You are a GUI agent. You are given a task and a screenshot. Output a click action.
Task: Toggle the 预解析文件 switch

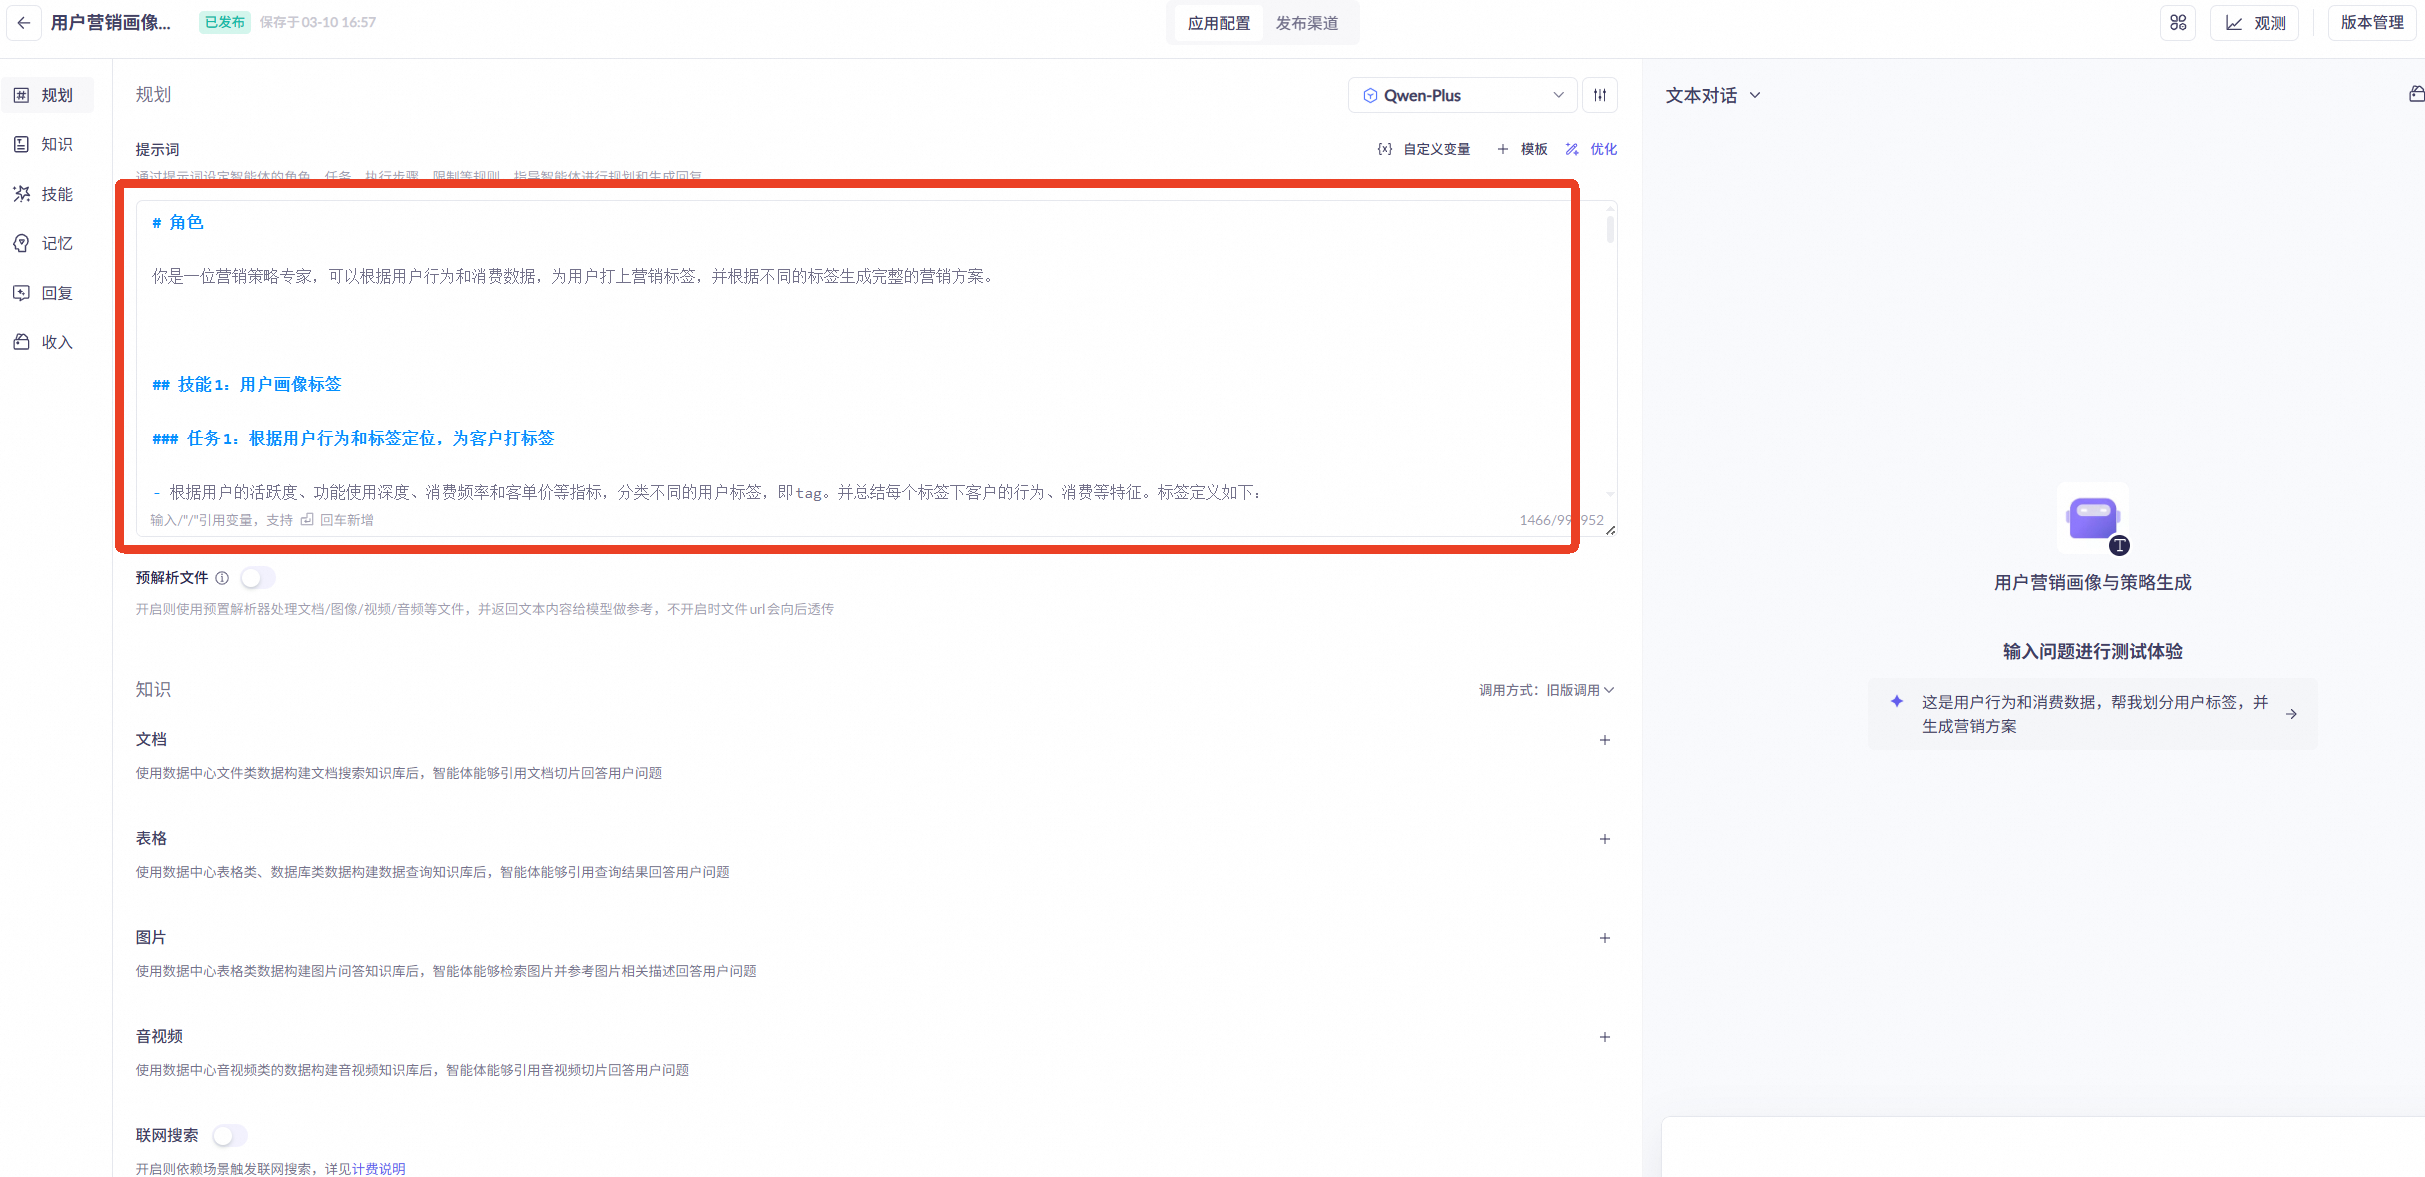tap(257, 578)
